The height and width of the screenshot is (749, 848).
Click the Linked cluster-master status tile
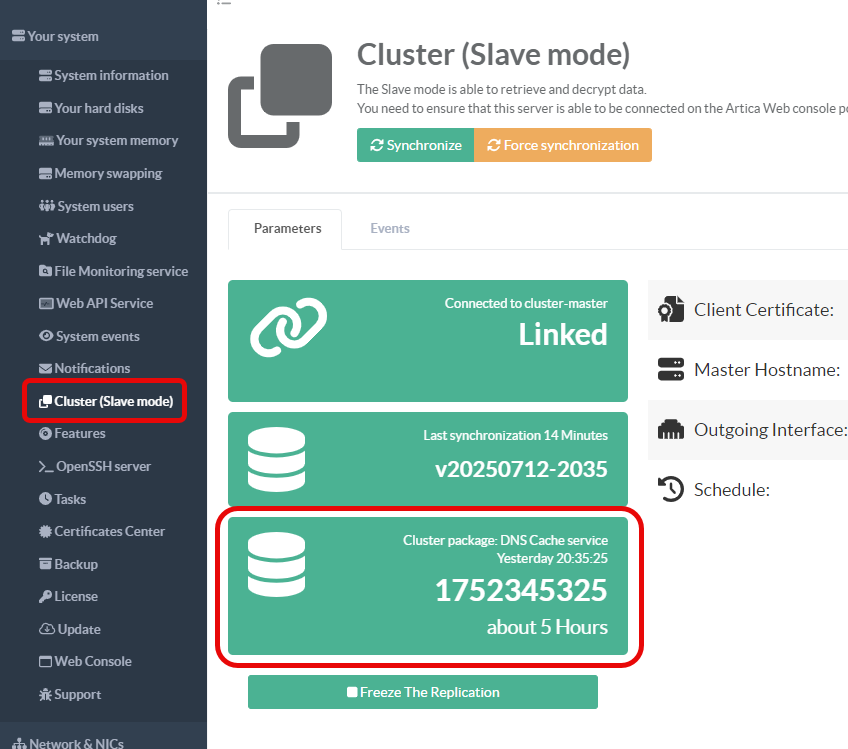(427, 340)
